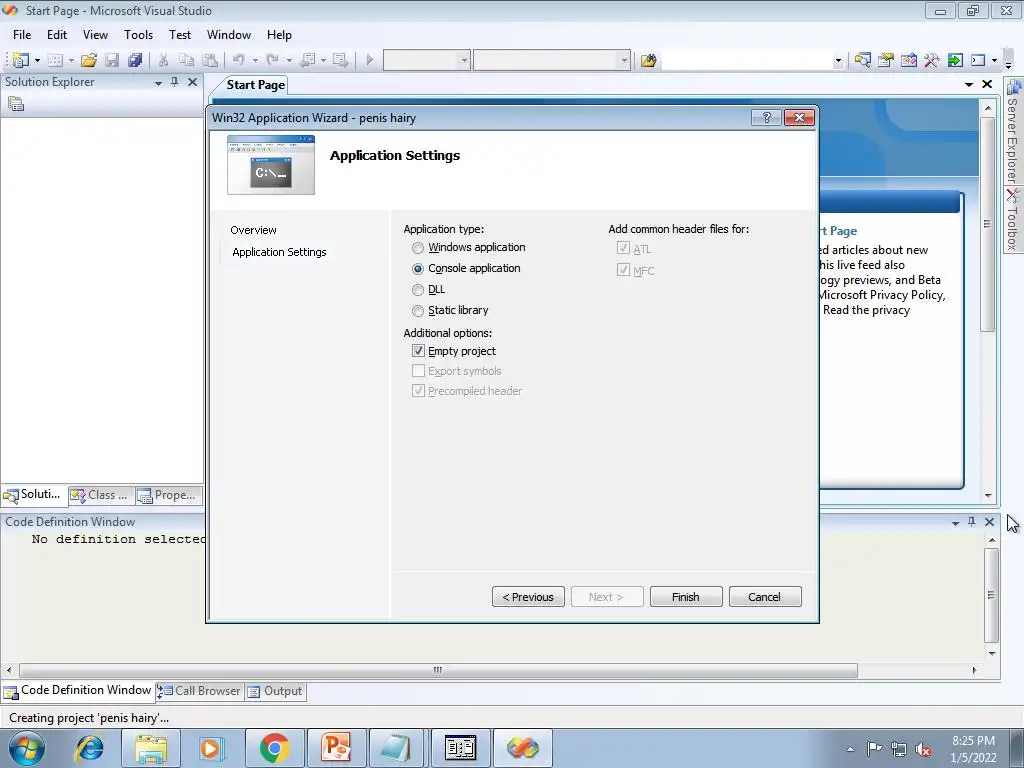
Task: Open the Test menu
Action: point(180,35)
